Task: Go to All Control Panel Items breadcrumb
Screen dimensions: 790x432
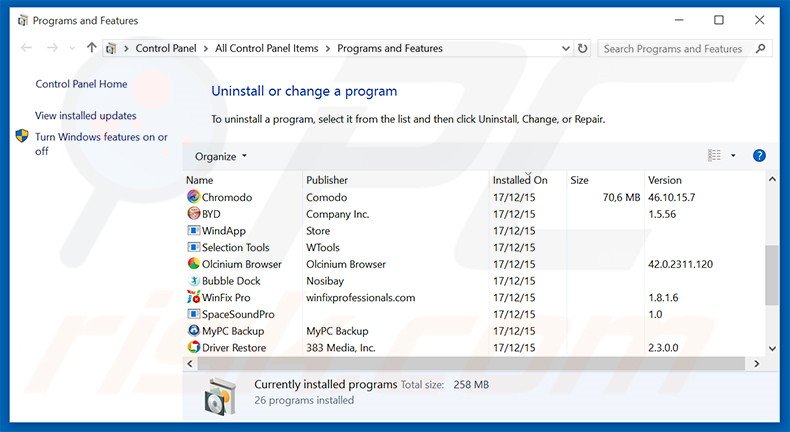Action: (x=267, y=48)
